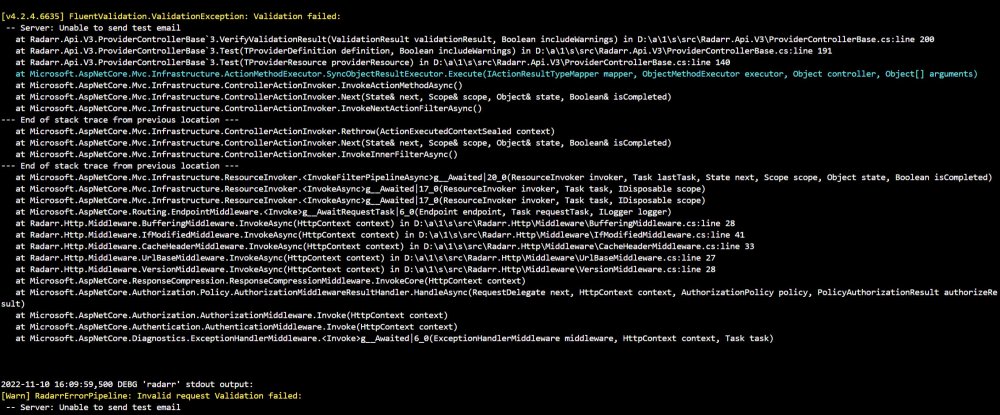The width and height of the screenshot is (1000, 415).
Task: Click the FluentValidation.ValidationException header line
Action: [x=171, y=16]
